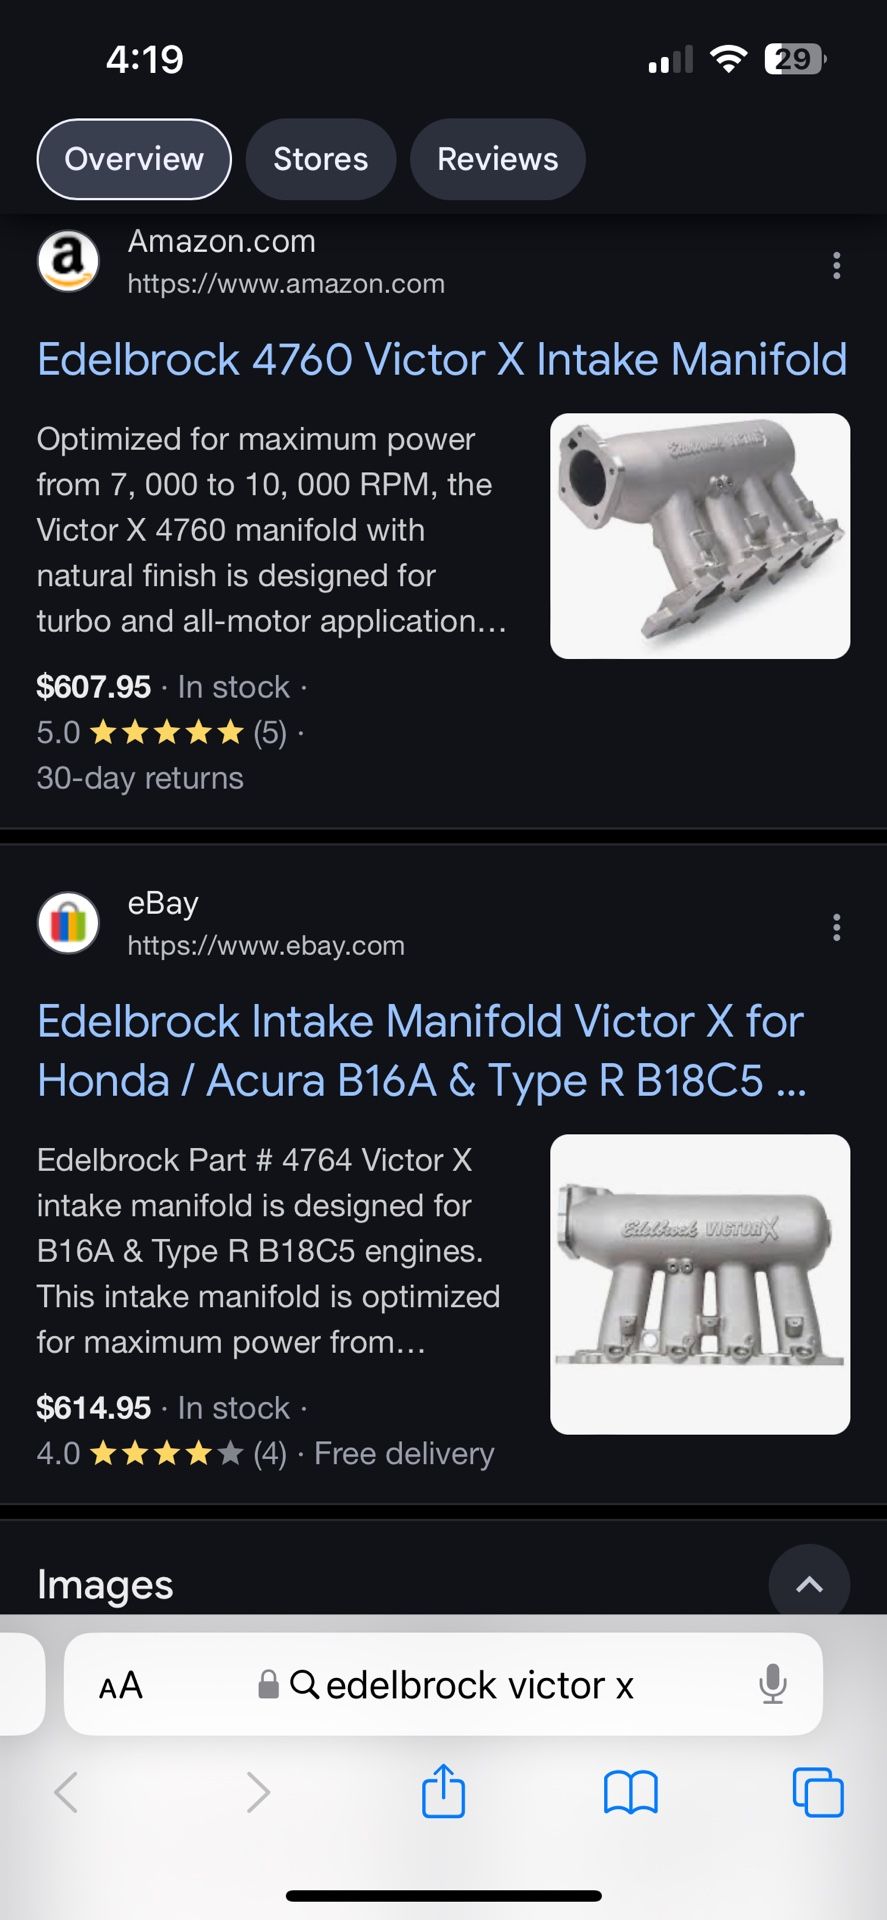Collapse the Images section with the chevron
The height and width of the screenshot is (1920, 887).
pyautogui.click(x=809, y=1584)
